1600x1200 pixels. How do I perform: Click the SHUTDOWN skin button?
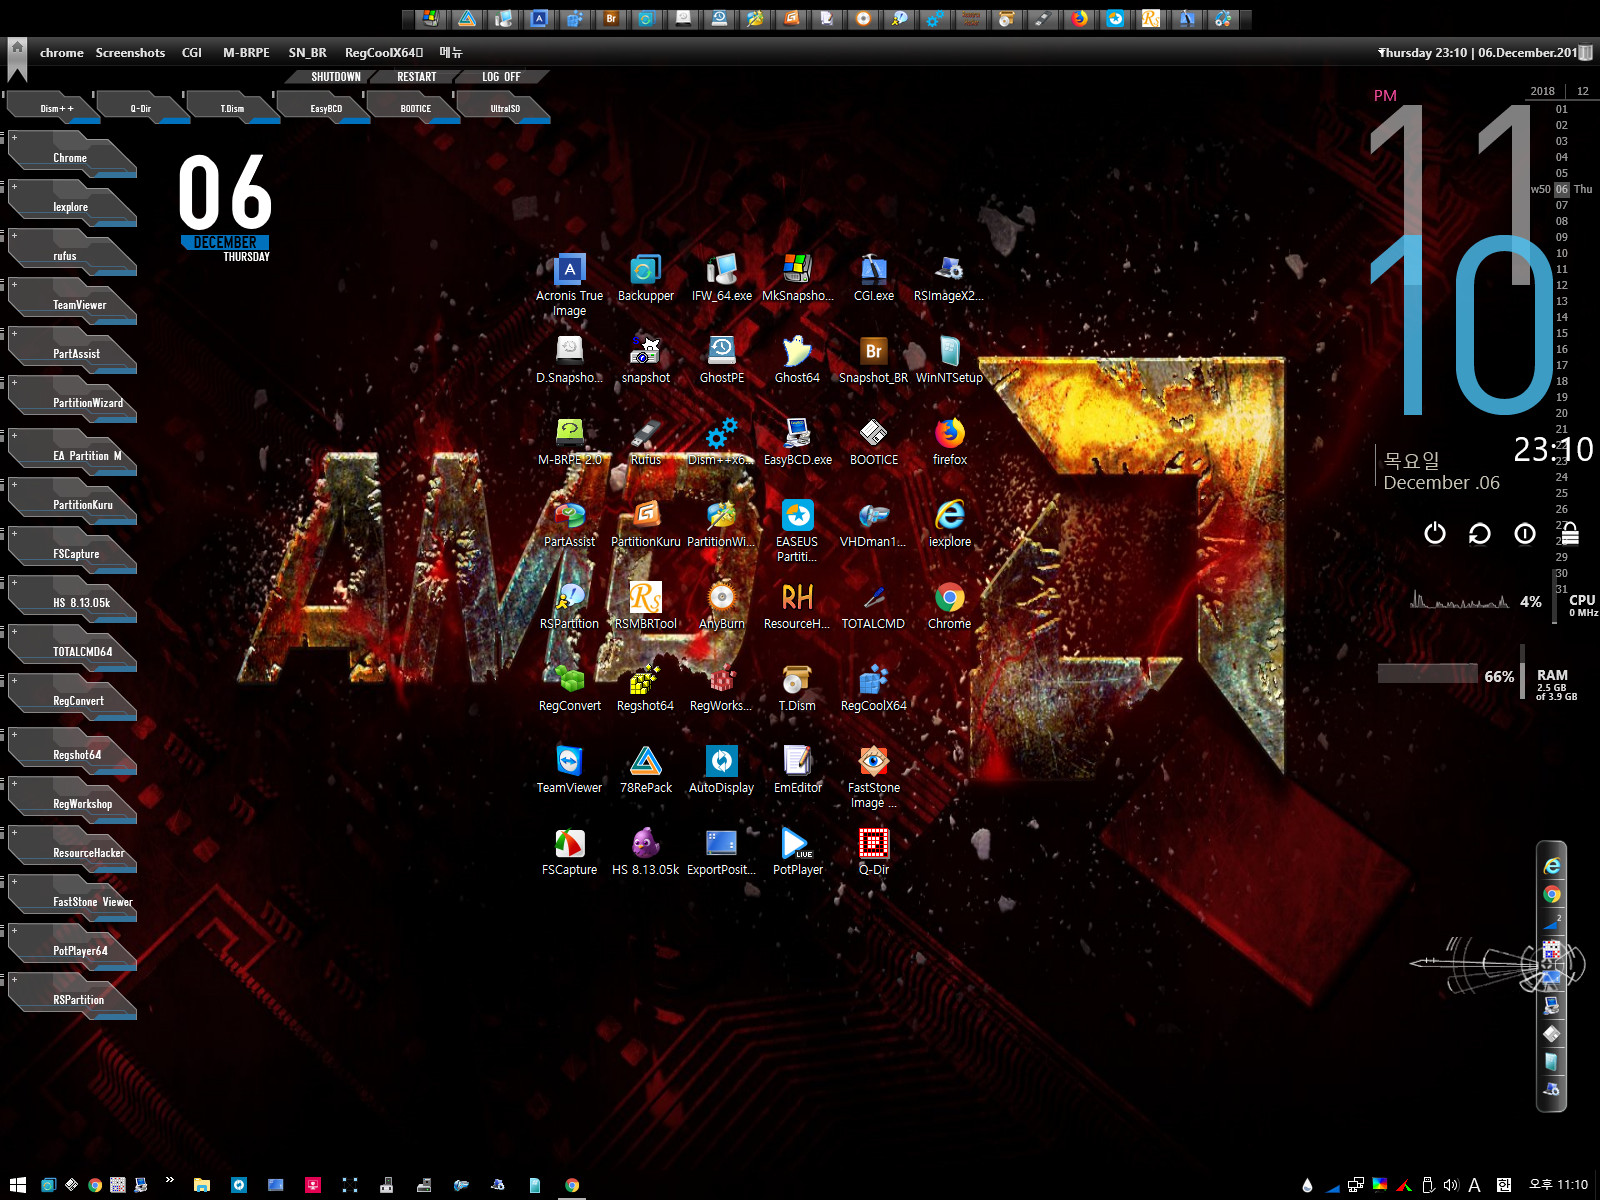335,77
